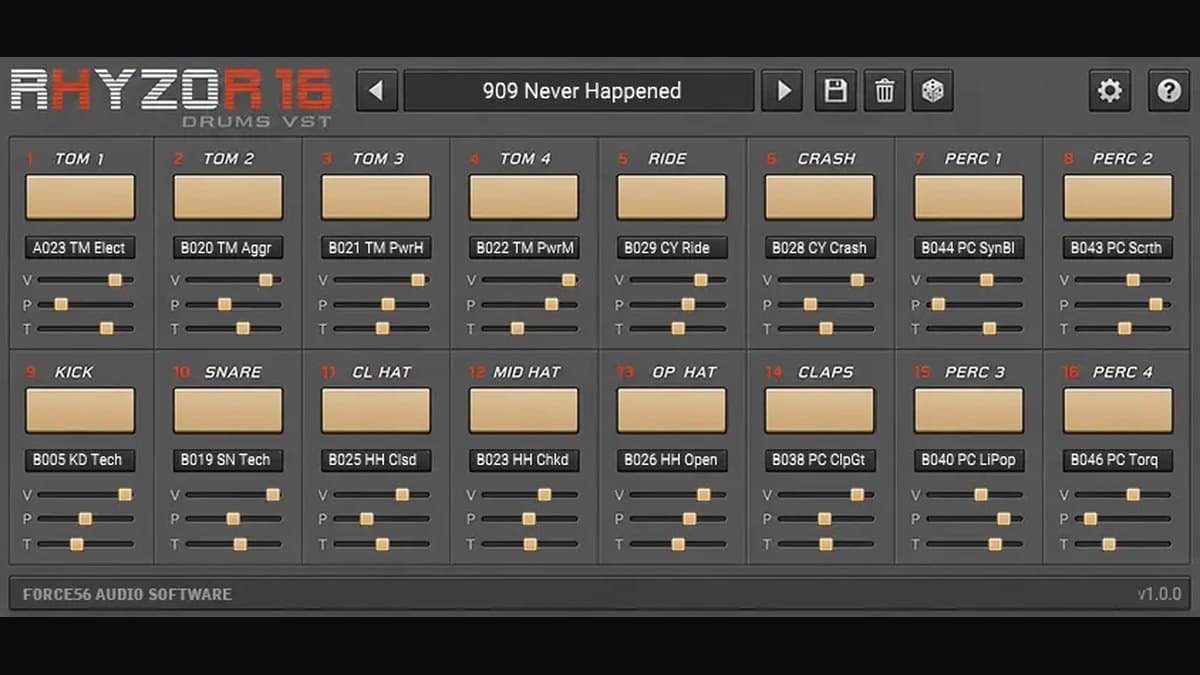Open the 'B005 KD Tech' sample selector
The image size is (1200, 675).
(x=80, y=460)
